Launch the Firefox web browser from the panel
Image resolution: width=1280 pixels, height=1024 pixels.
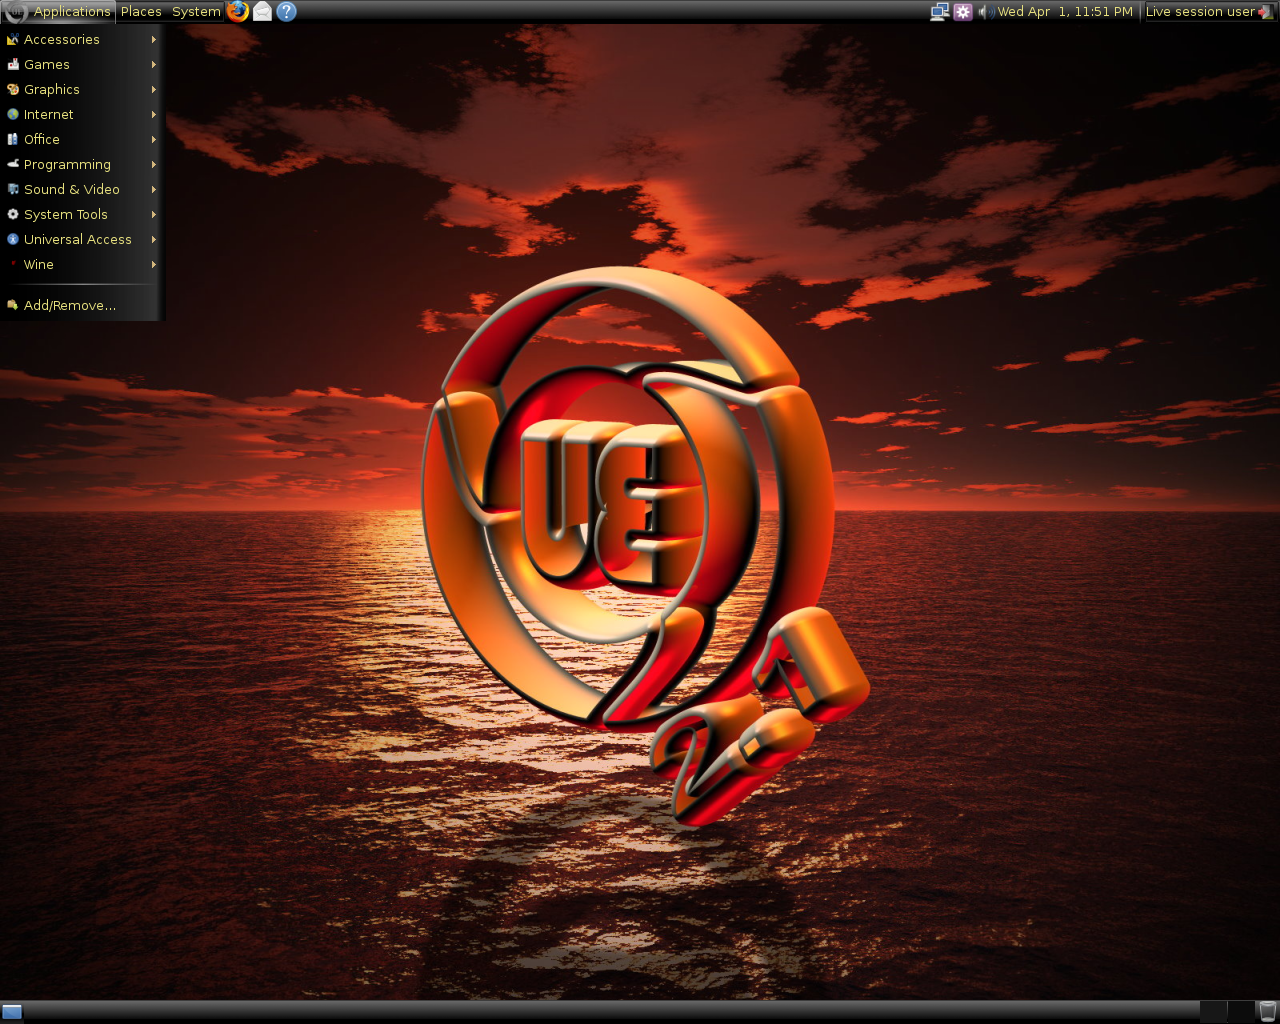237,11
